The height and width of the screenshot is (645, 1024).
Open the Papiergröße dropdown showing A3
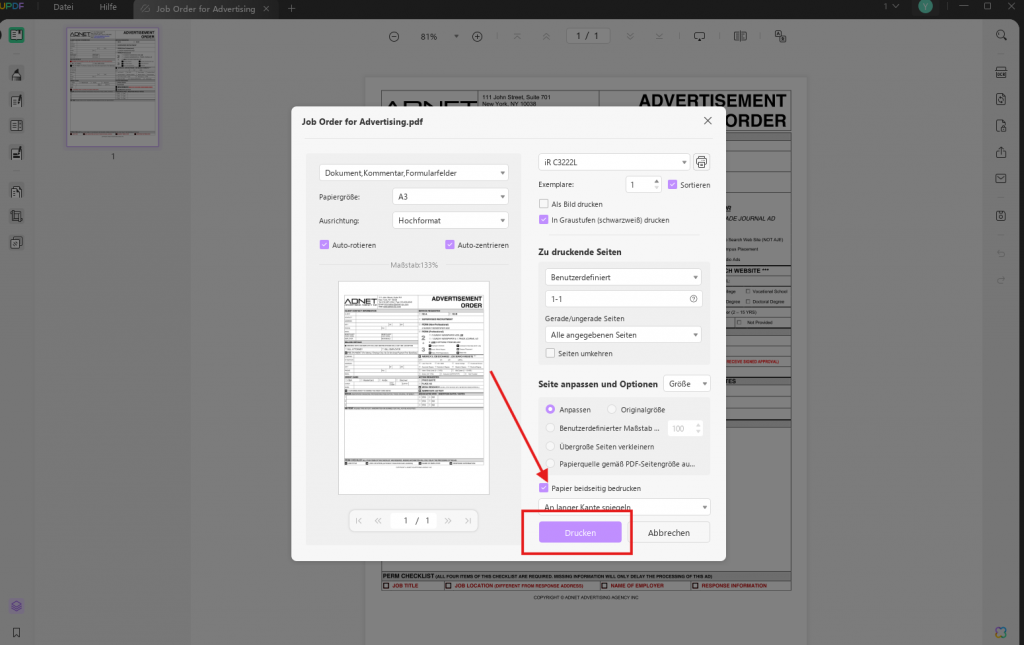click(x=450, y=196)
